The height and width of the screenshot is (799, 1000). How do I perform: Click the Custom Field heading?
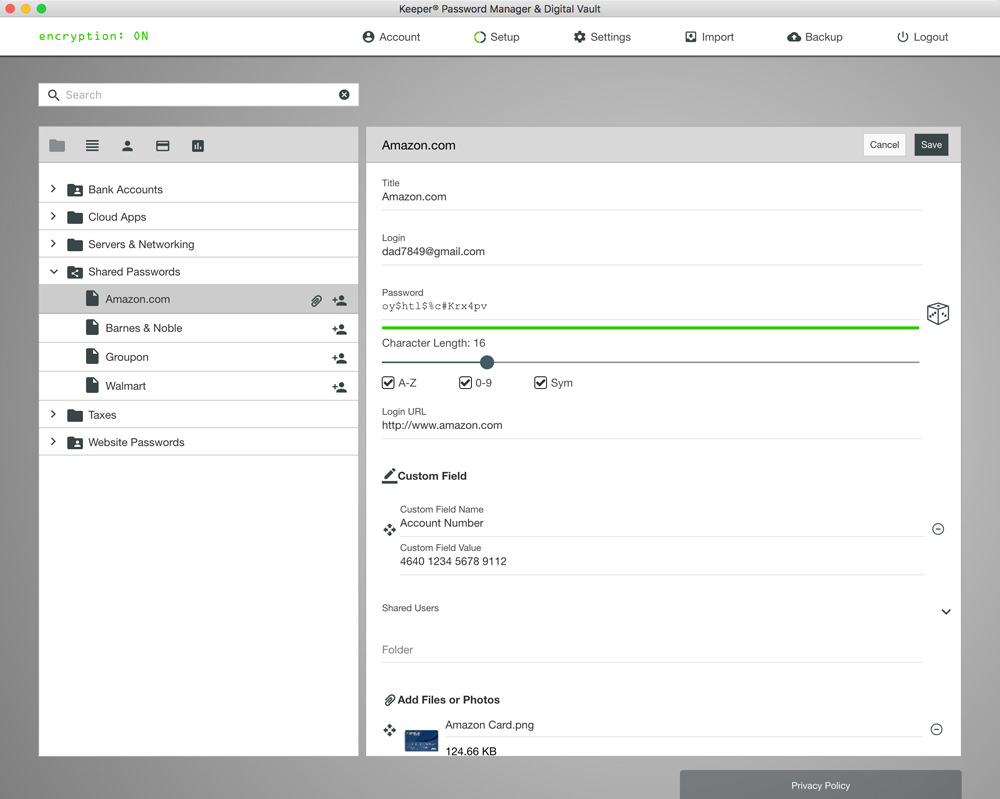(x=432, y=476)
